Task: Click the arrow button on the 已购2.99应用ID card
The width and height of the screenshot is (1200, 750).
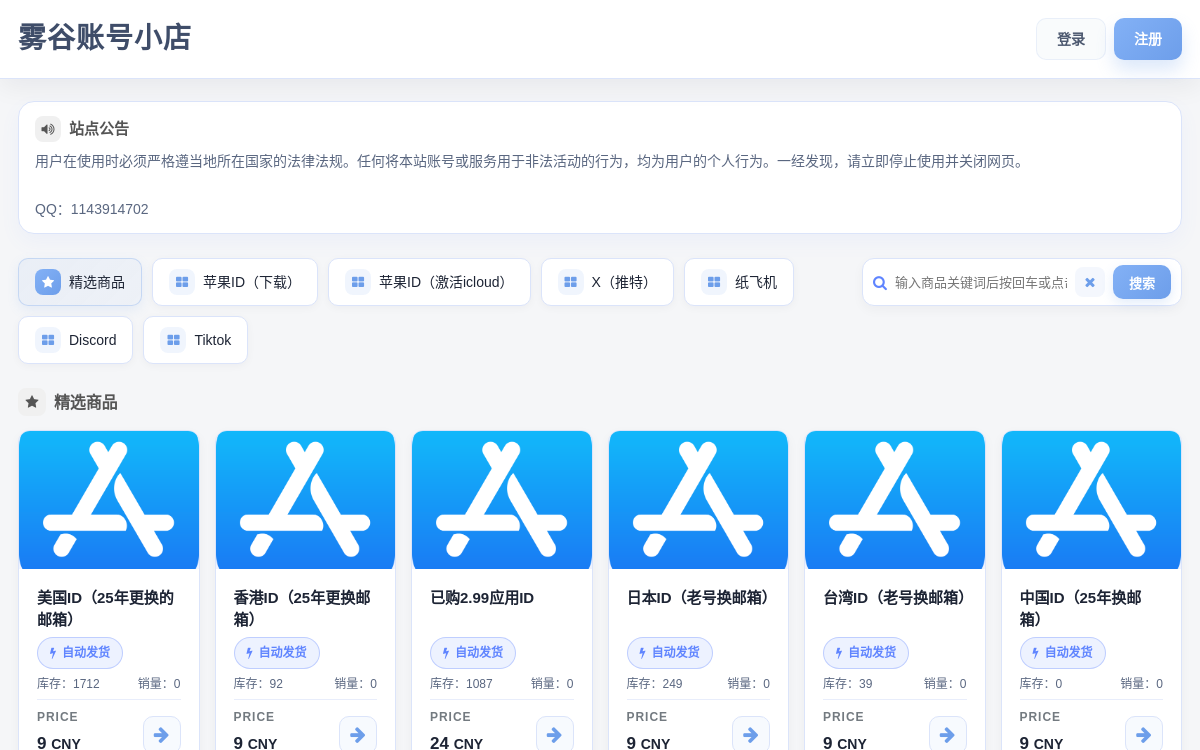Action: point(555,734)
